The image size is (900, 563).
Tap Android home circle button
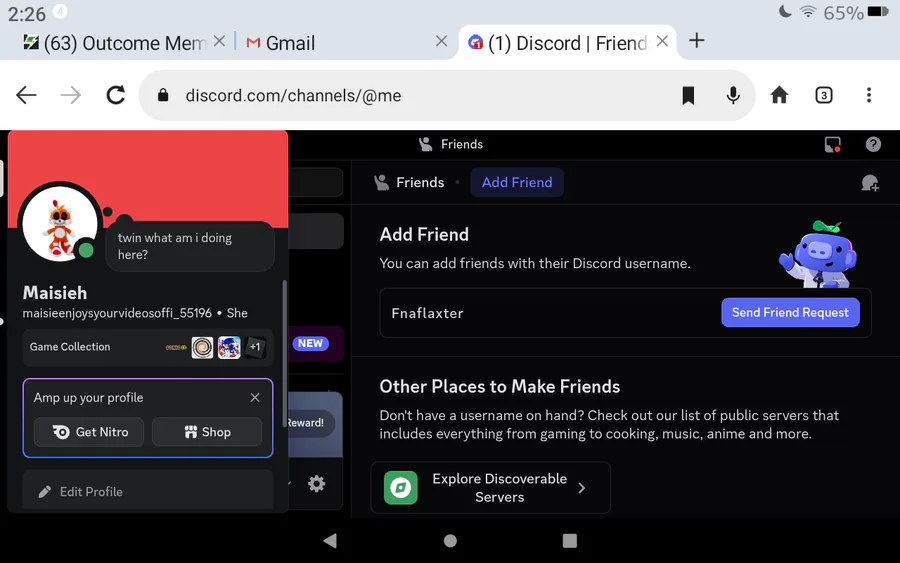click(451, 541)
